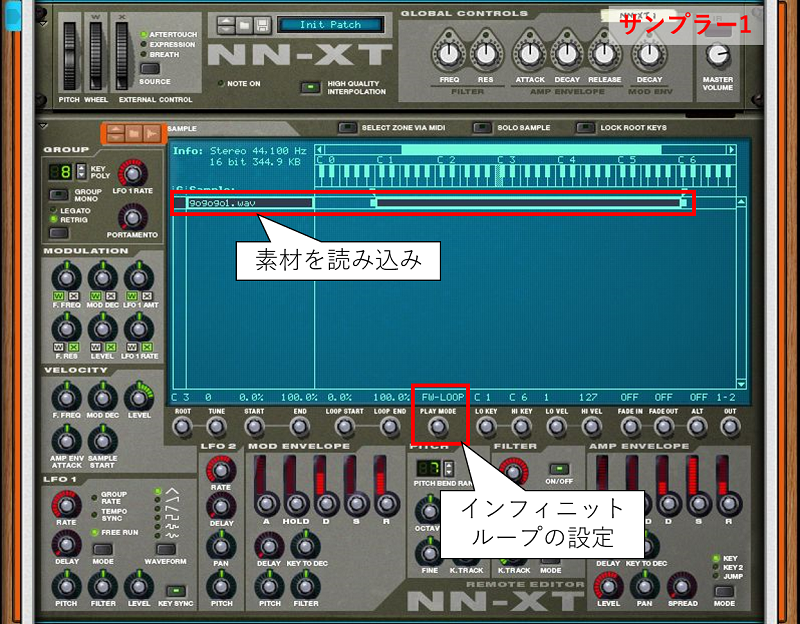The height and width of the screenshot is (624, 800).
Task: Click the Group LFO 1 Rate knob
Action: coord(133,173)
